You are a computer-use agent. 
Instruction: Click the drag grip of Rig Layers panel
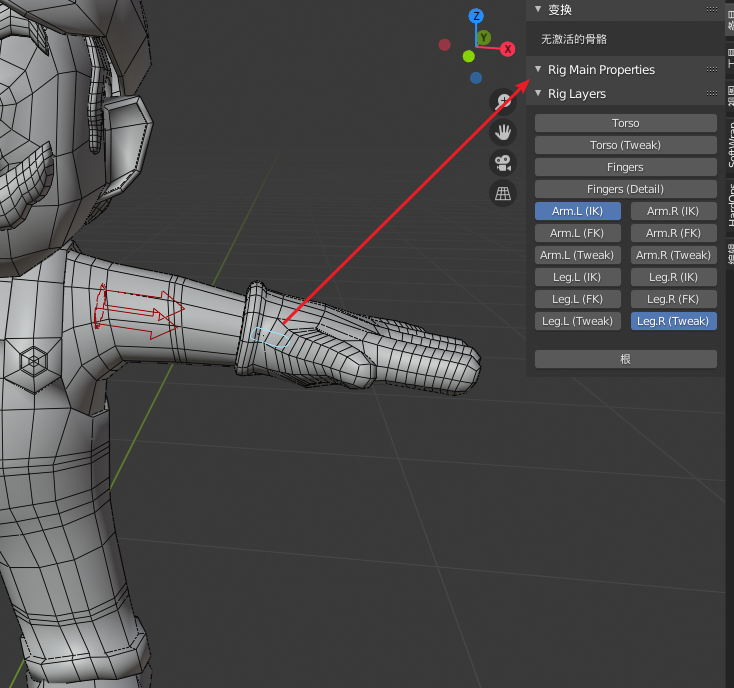(x=712, y=94)
